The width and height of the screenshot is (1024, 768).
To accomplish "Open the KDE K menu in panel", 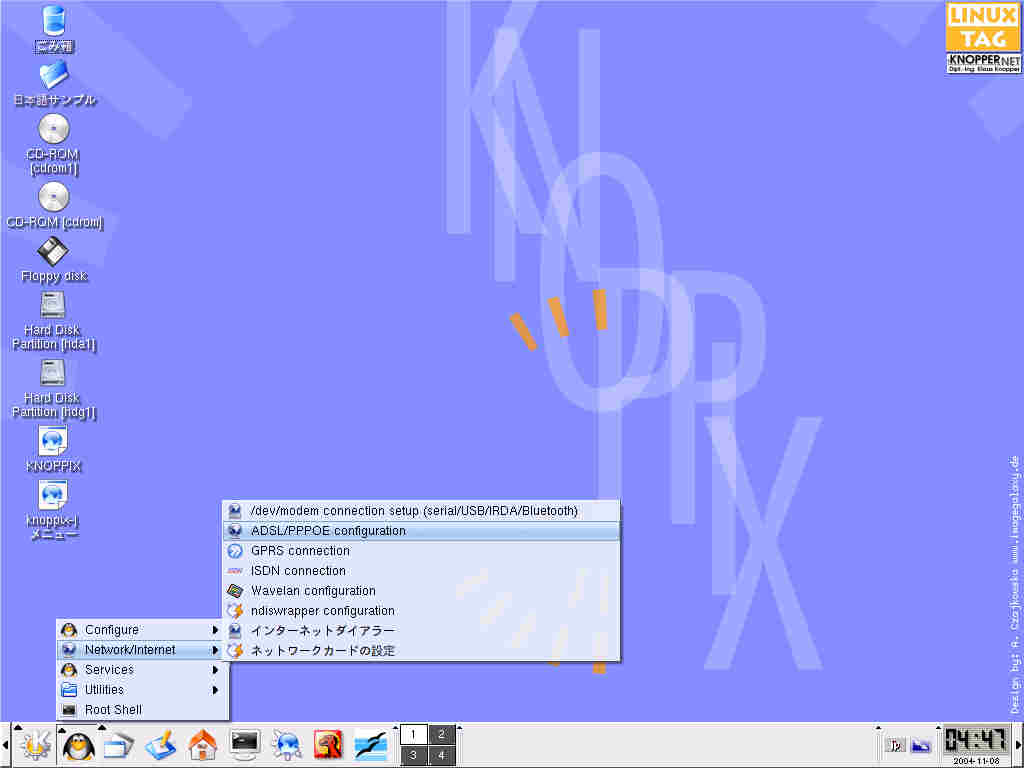I will (x=34, y=746).
